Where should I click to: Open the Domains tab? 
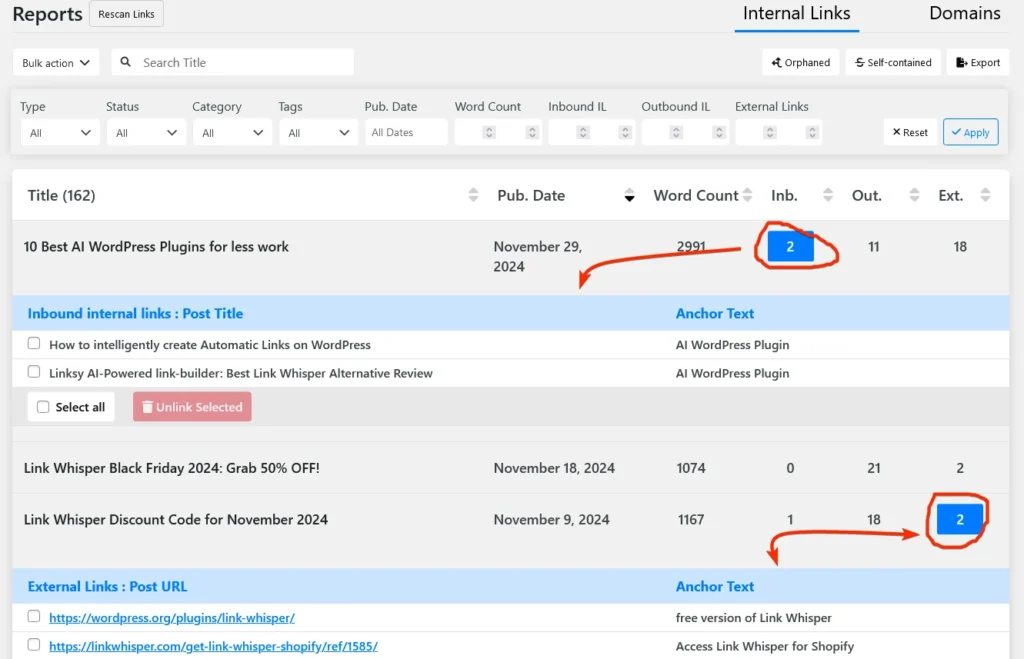[965, 14]
